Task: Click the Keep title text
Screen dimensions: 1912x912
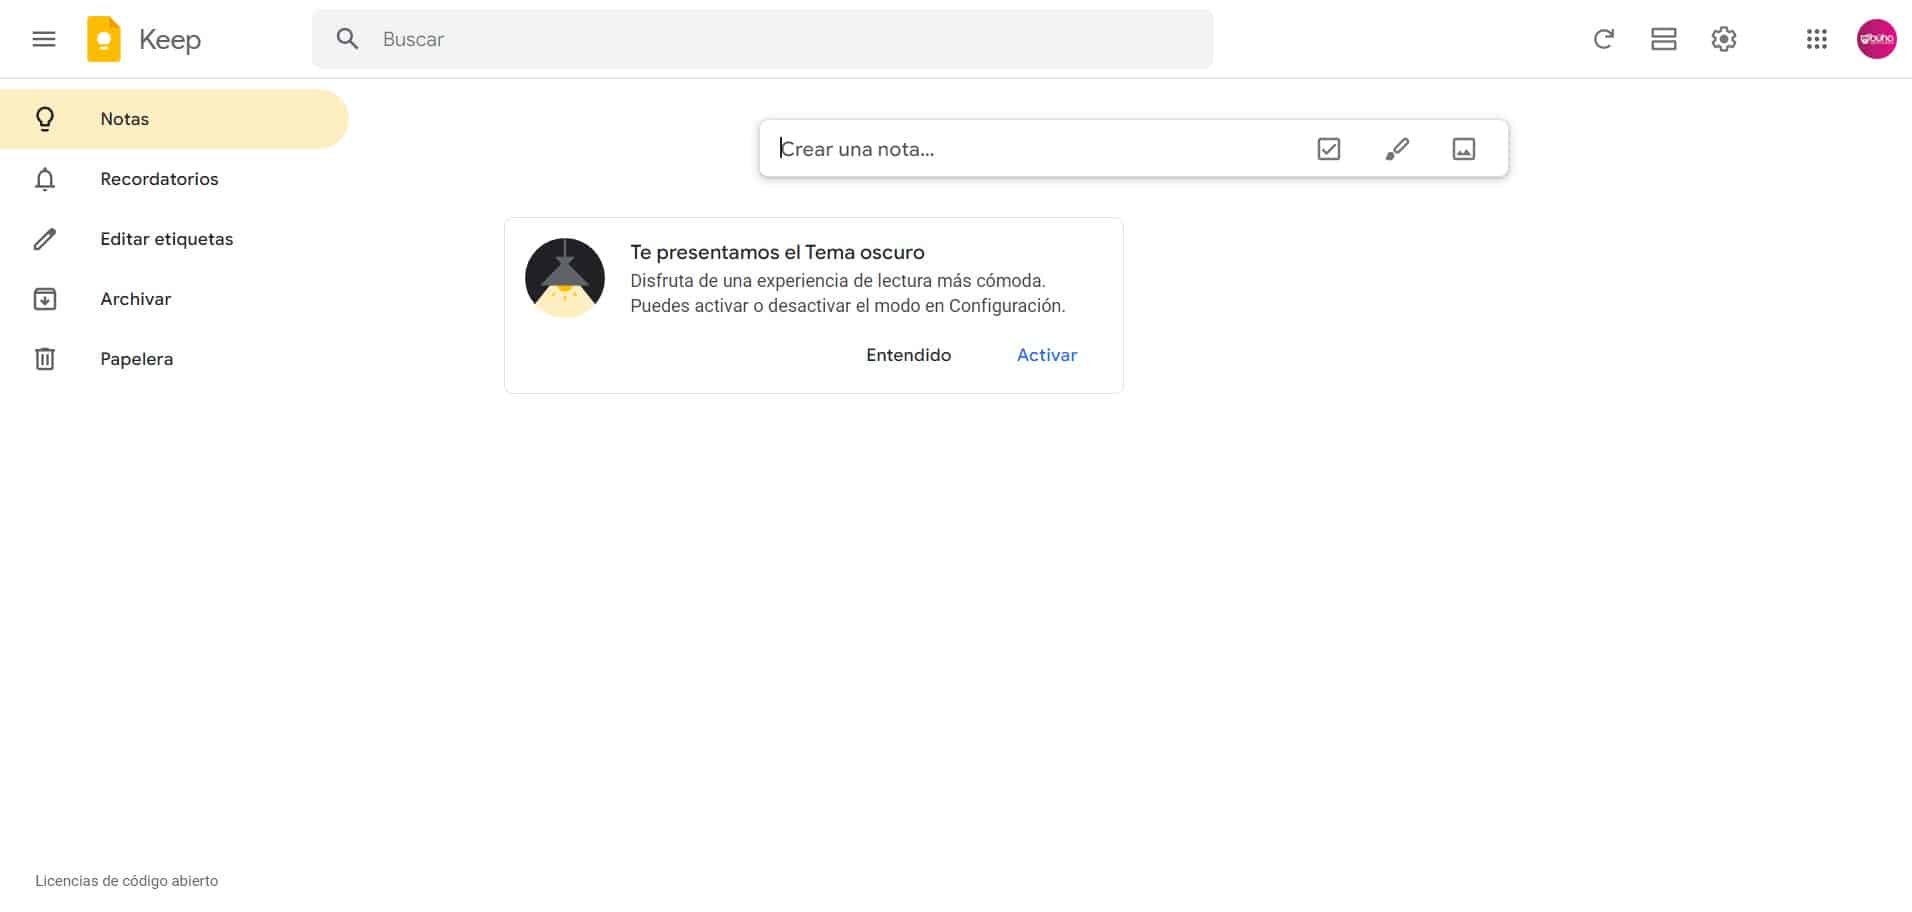Action: (170, 39)
